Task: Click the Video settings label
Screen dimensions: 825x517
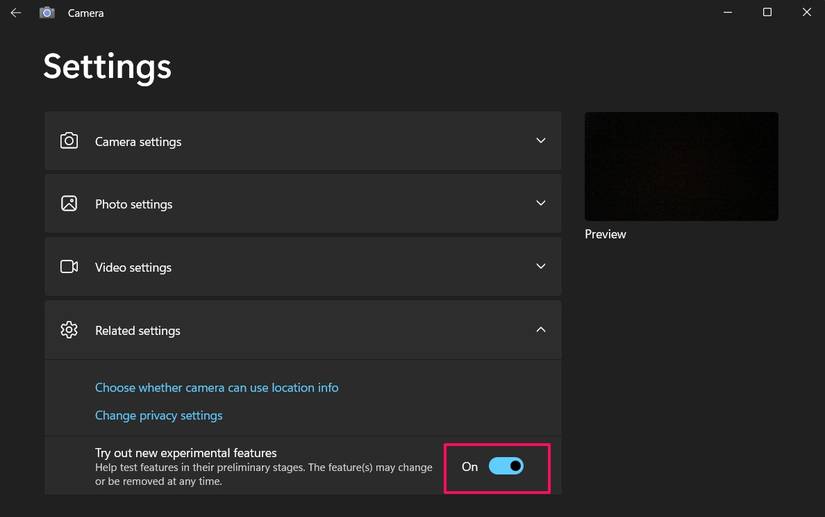Action: [133, 268]
